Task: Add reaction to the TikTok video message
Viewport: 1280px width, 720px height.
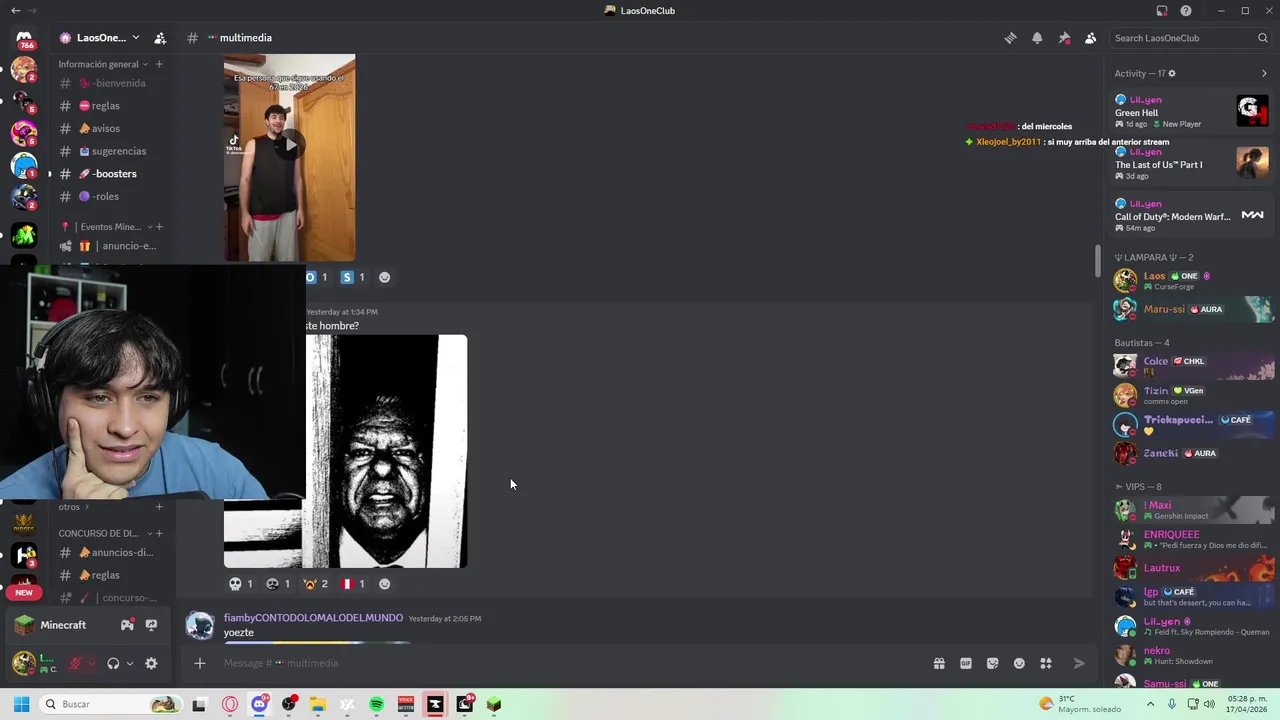Action: (x=384, y=277)
